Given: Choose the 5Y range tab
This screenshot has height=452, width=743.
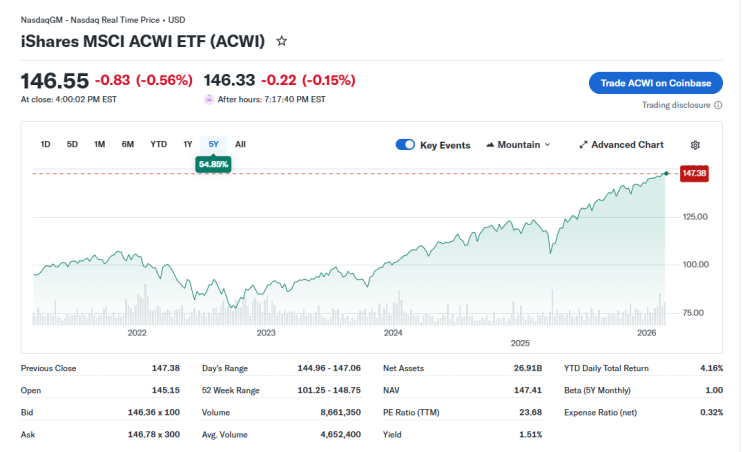Looking at the screenshot, I should pyautogui.click(x=214, y=144).
